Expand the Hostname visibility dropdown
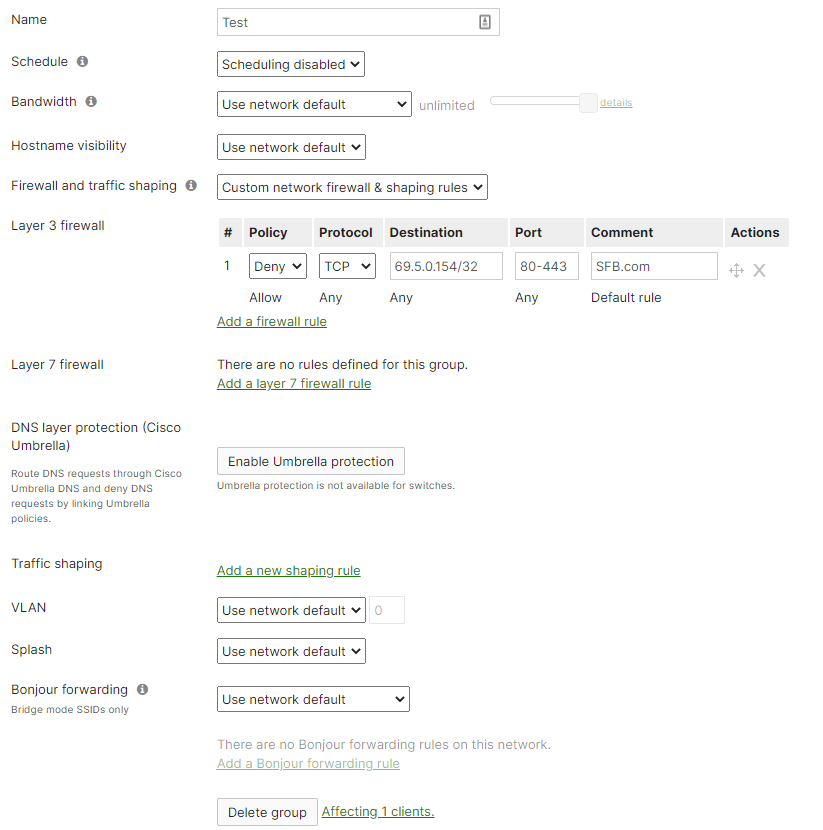The width and height of the screenshot is (823, 830). pos(291,147)
